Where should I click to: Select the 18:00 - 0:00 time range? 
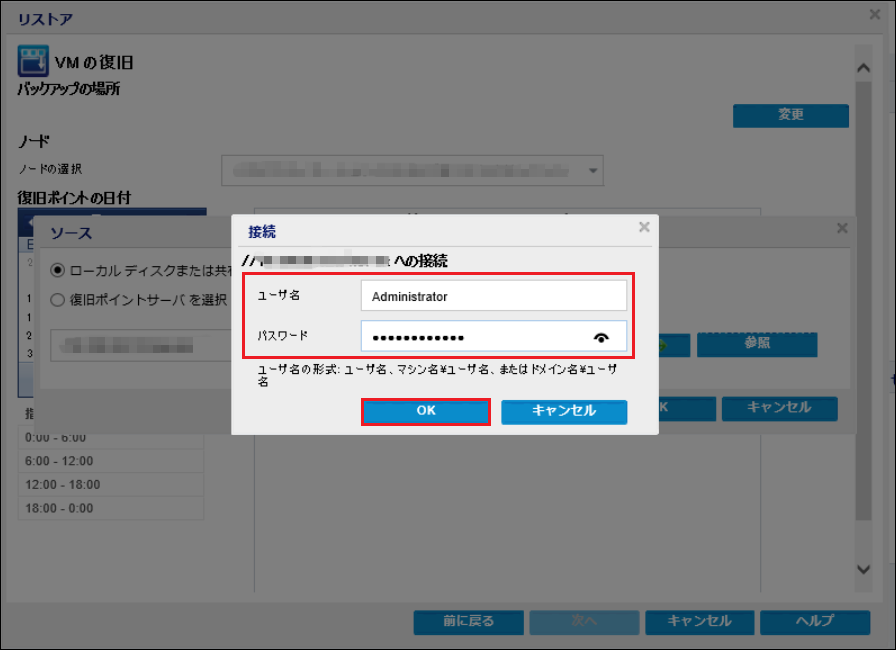pyautogui.click(x=111, y=508)
